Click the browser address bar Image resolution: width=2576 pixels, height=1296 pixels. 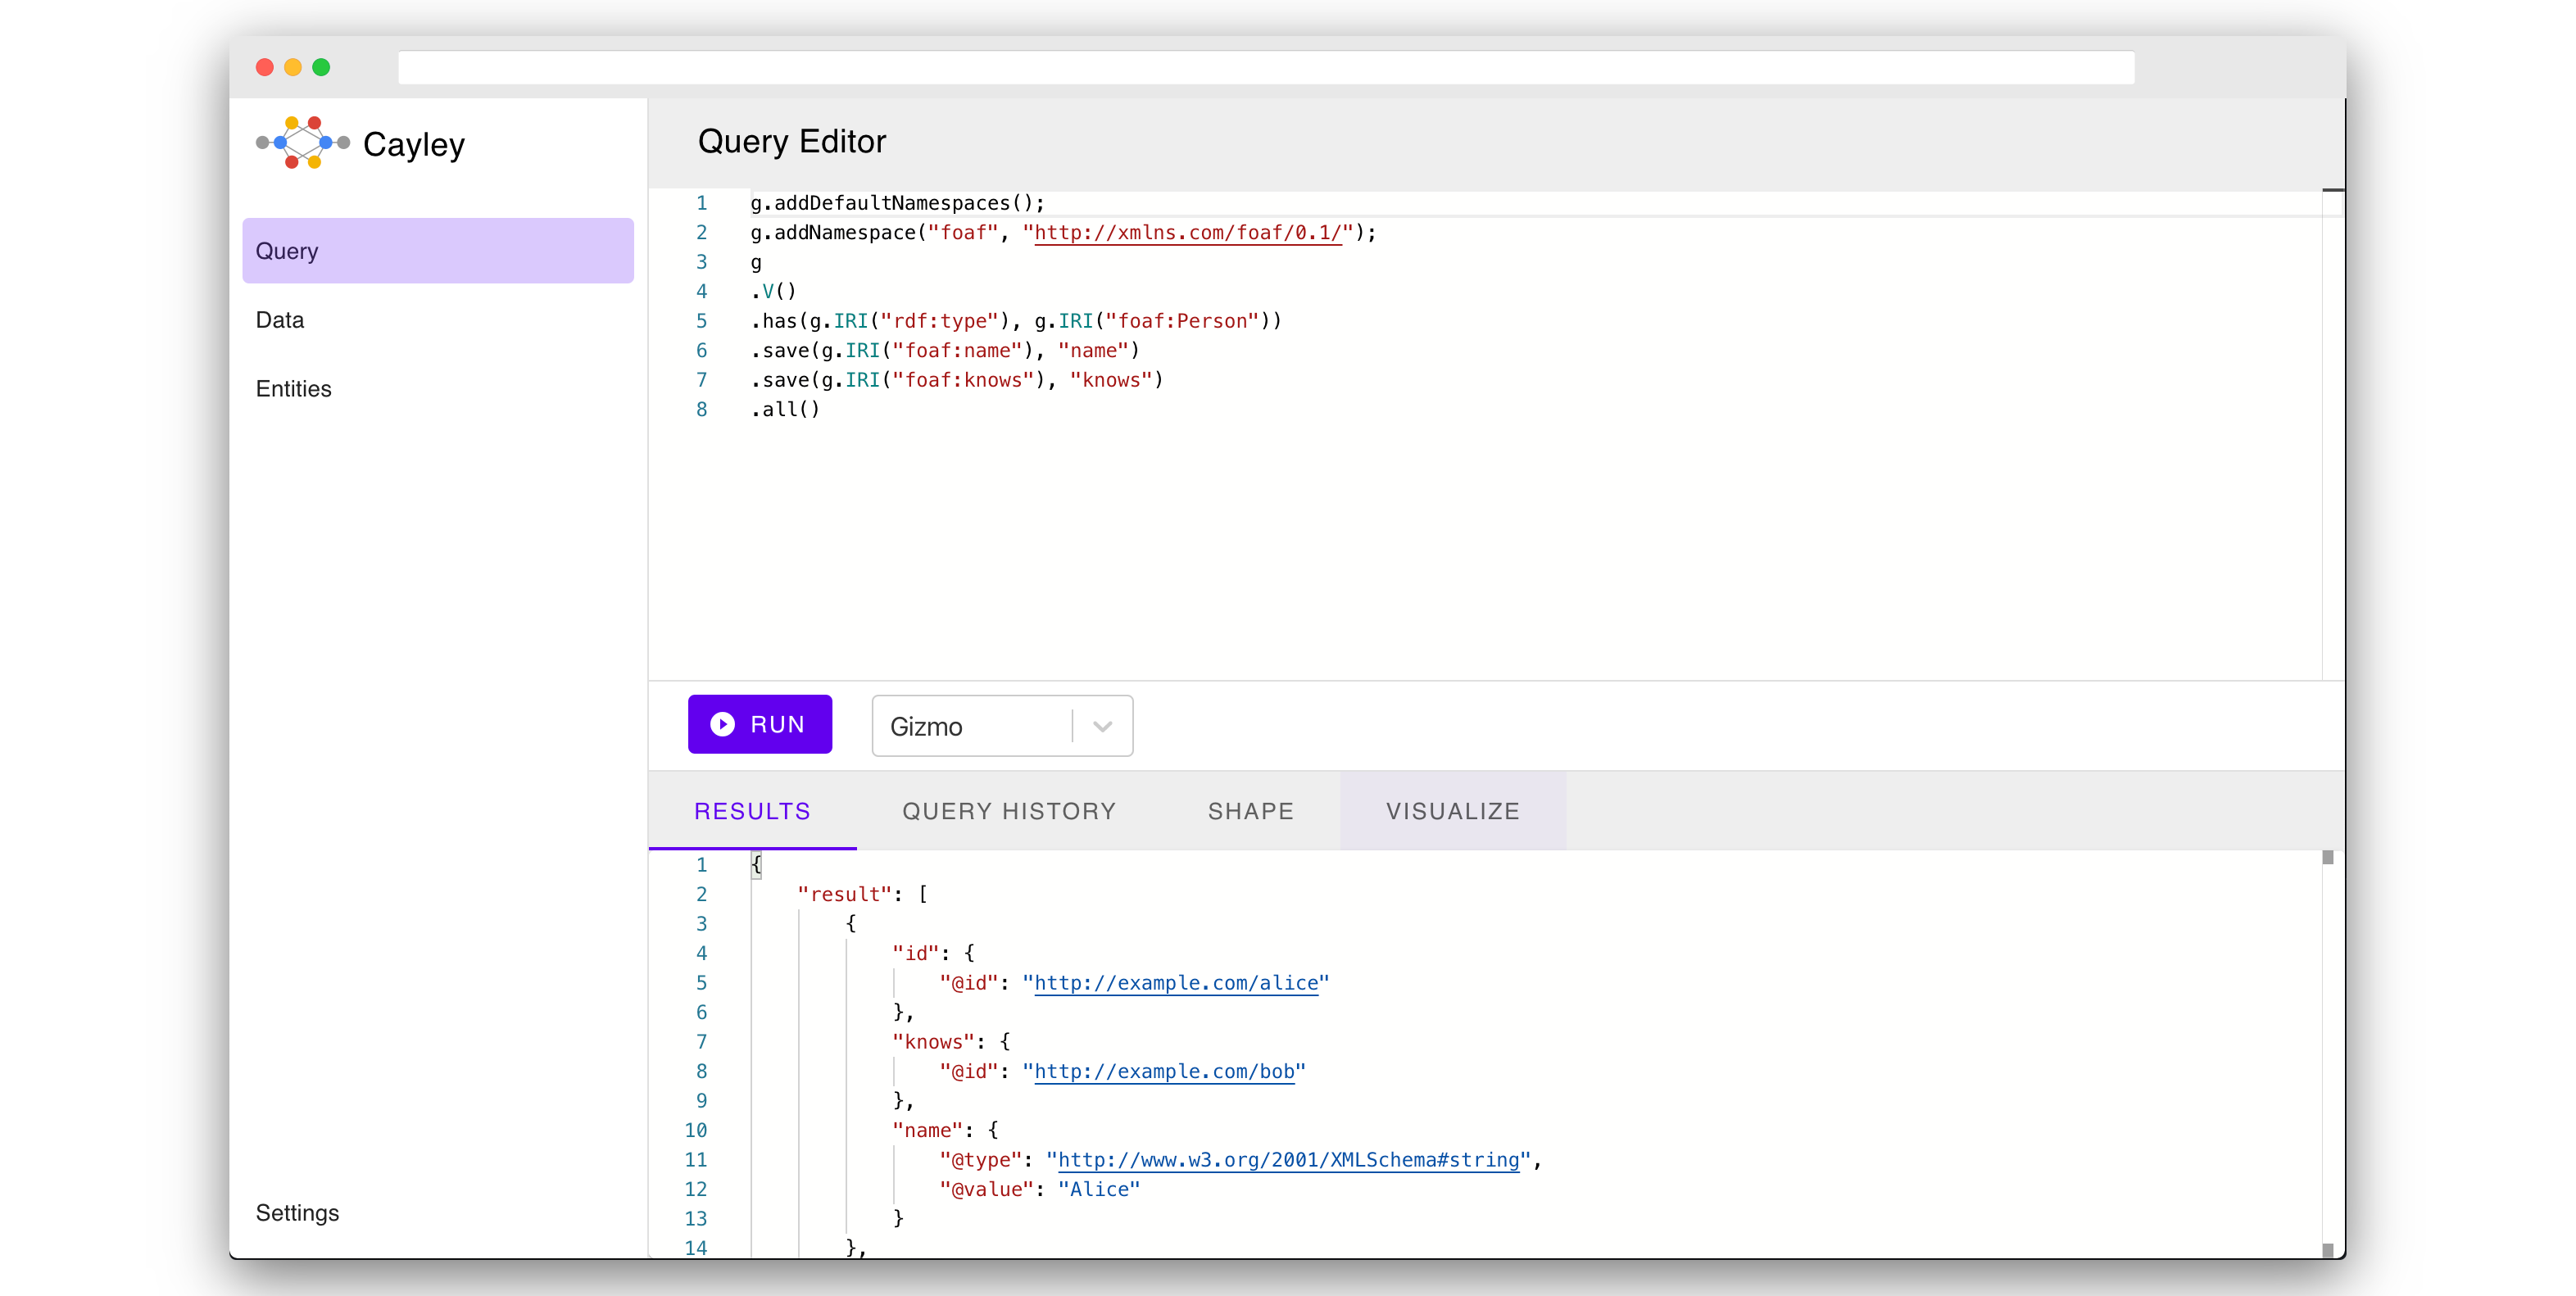(1266, 68)
